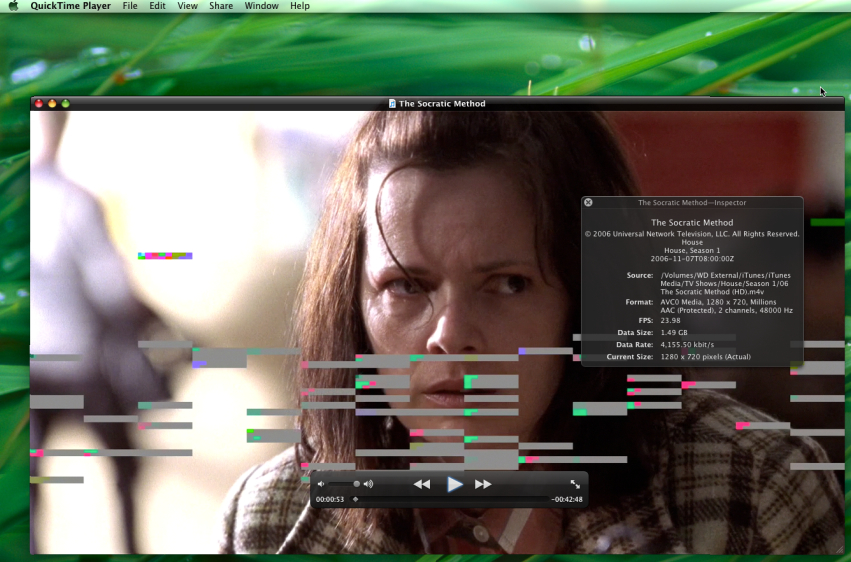851x562 pixels.
Task: Close the Inspector panel
Action: 588,202
